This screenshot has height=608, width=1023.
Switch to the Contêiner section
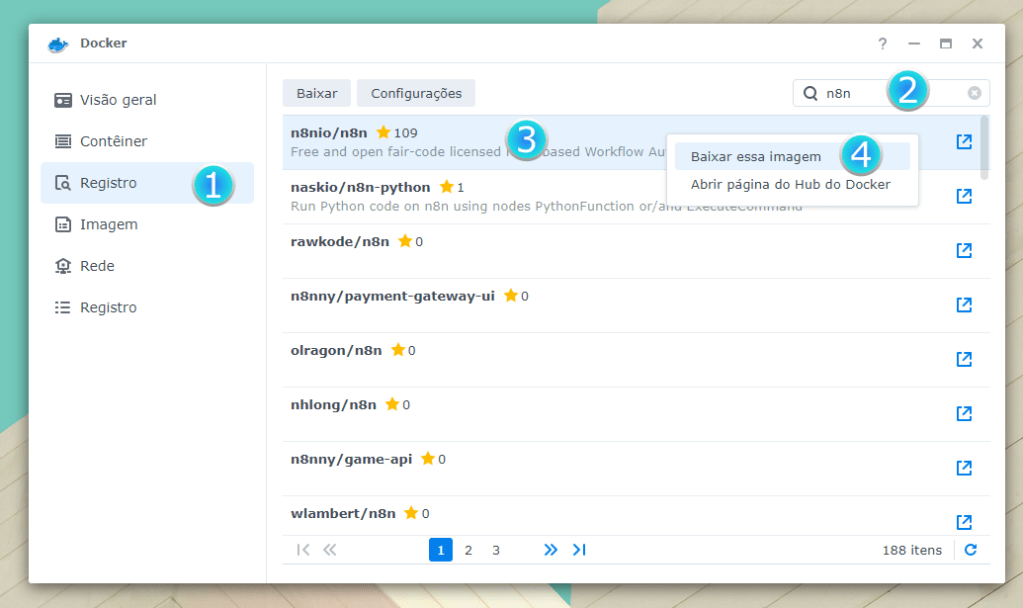click(x=113, y=142)
